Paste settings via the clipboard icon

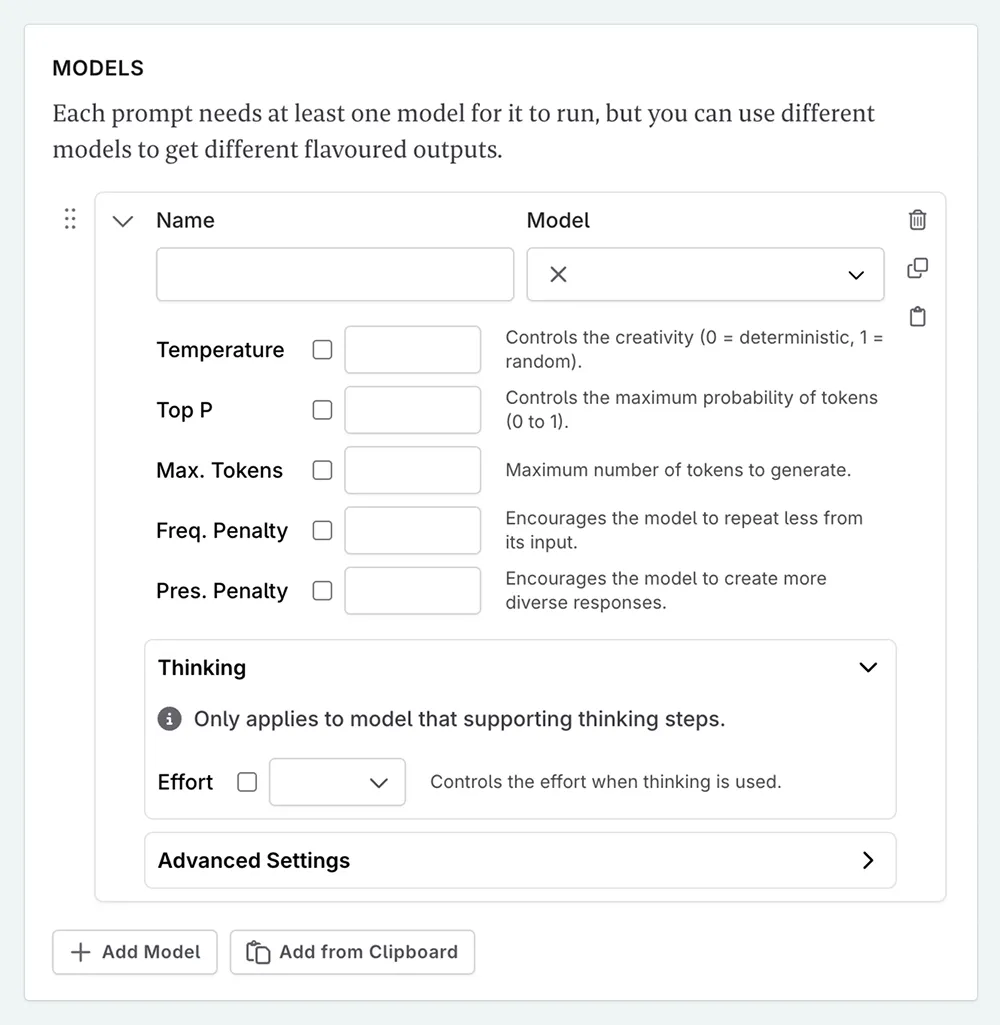(x=917, y=317)
